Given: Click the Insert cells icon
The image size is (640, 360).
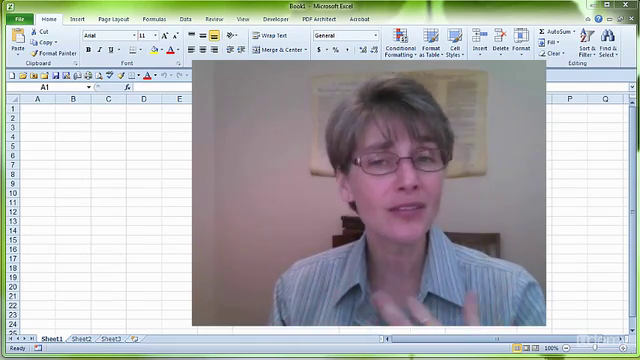Looking at the screenshot, I should click(x=480, y=36).
